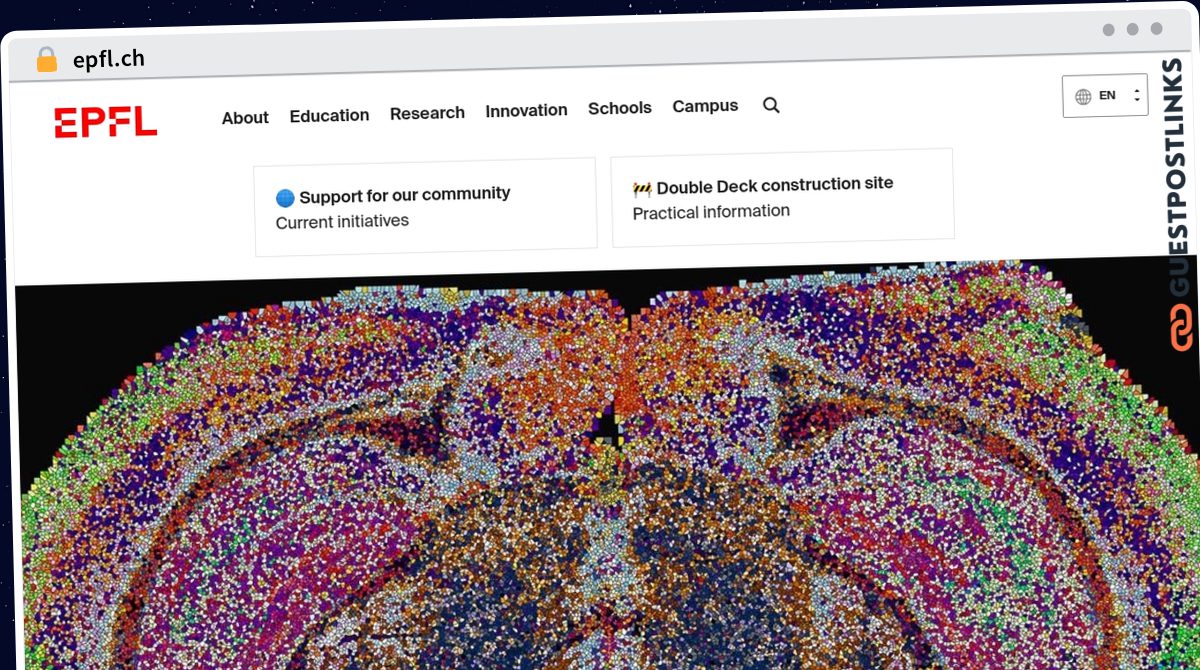Viewport: 1200px width, 670px height.
Task: Open the Campus menu
Action: pos(705,106)
